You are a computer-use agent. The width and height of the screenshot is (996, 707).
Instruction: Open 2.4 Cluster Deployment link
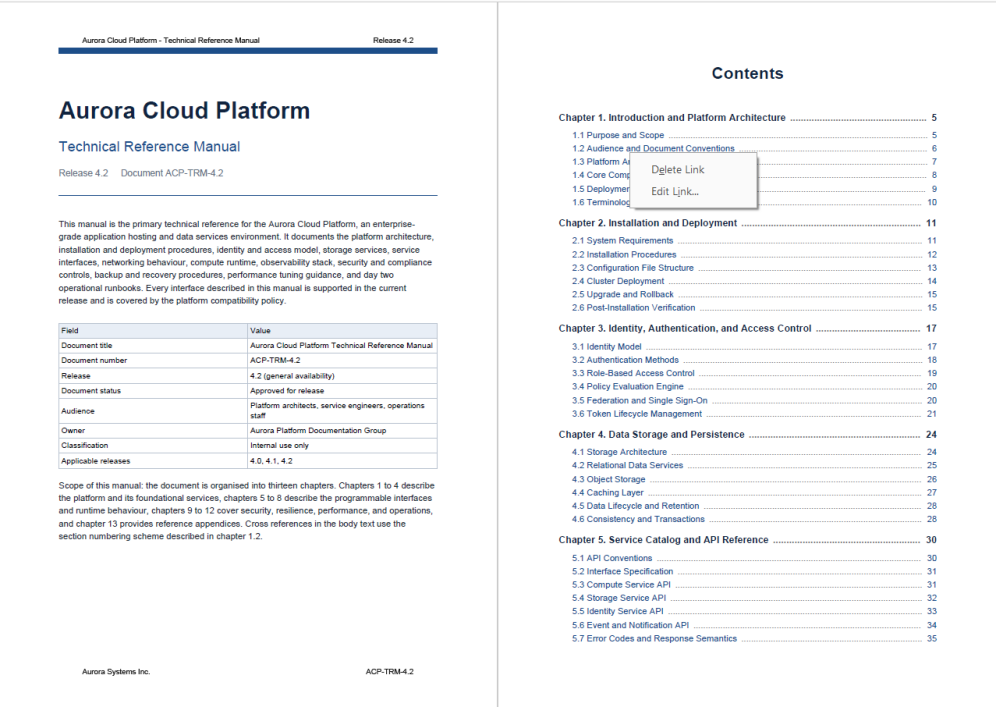[x=617, y=281]
